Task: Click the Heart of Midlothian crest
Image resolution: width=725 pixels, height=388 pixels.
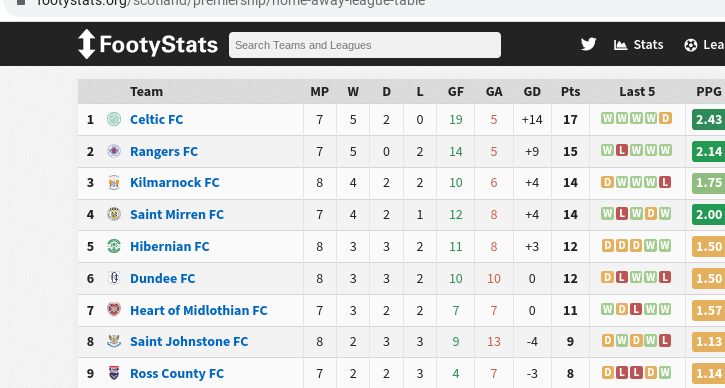Action: pos(114,309)
